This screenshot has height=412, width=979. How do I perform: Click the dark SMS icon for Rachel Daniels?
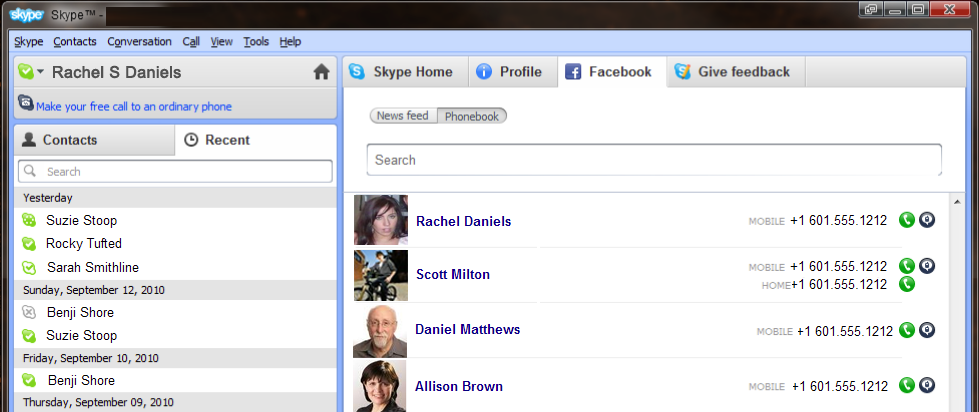[927, 220]
